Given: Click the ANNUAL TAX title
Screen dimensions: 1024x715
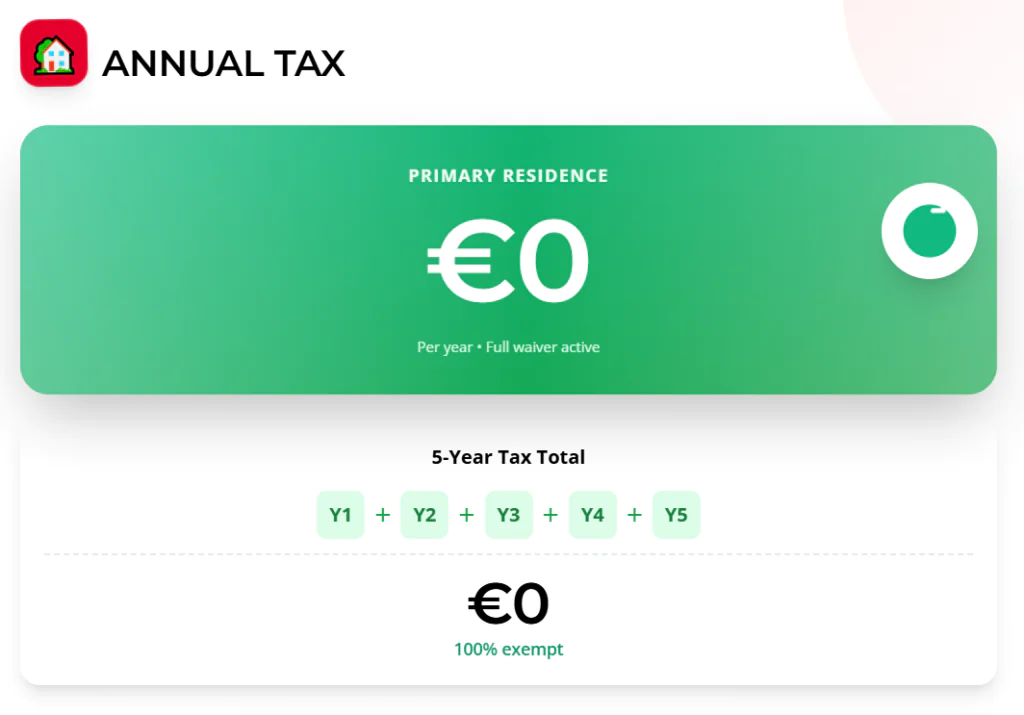Looking at the screenshot, I should (223, 64).
